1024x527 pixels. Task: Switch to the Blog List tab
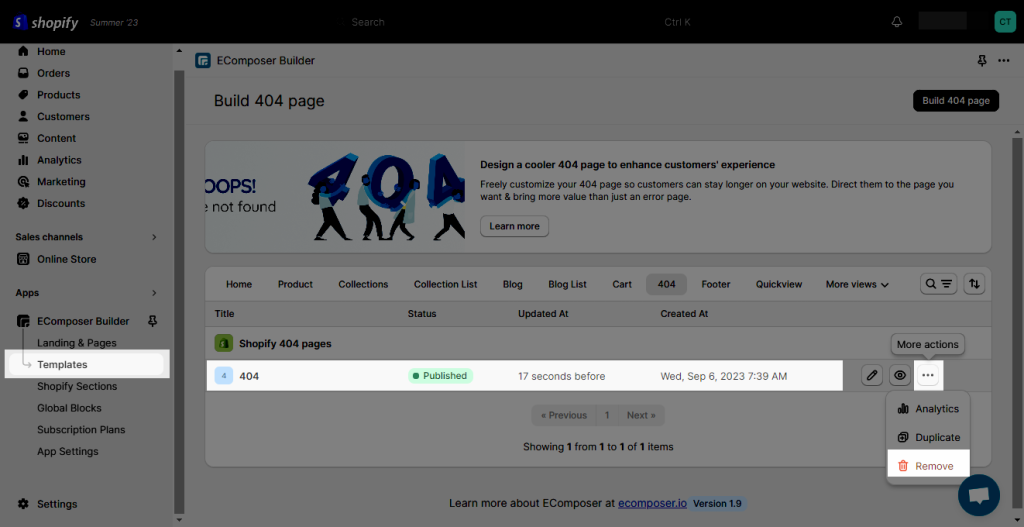[x=568, y=284]
